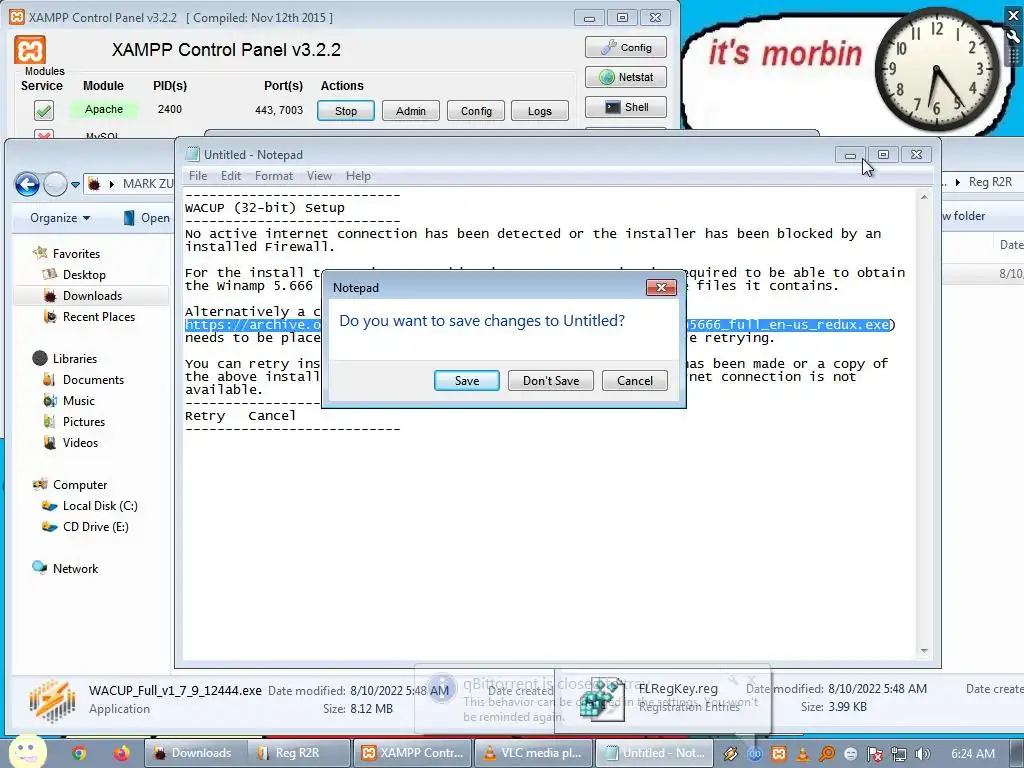Viewport: 1024px width, 768px height.
Task: View Apache Logs in XAMPP
Action: click(x=539, y=111)
